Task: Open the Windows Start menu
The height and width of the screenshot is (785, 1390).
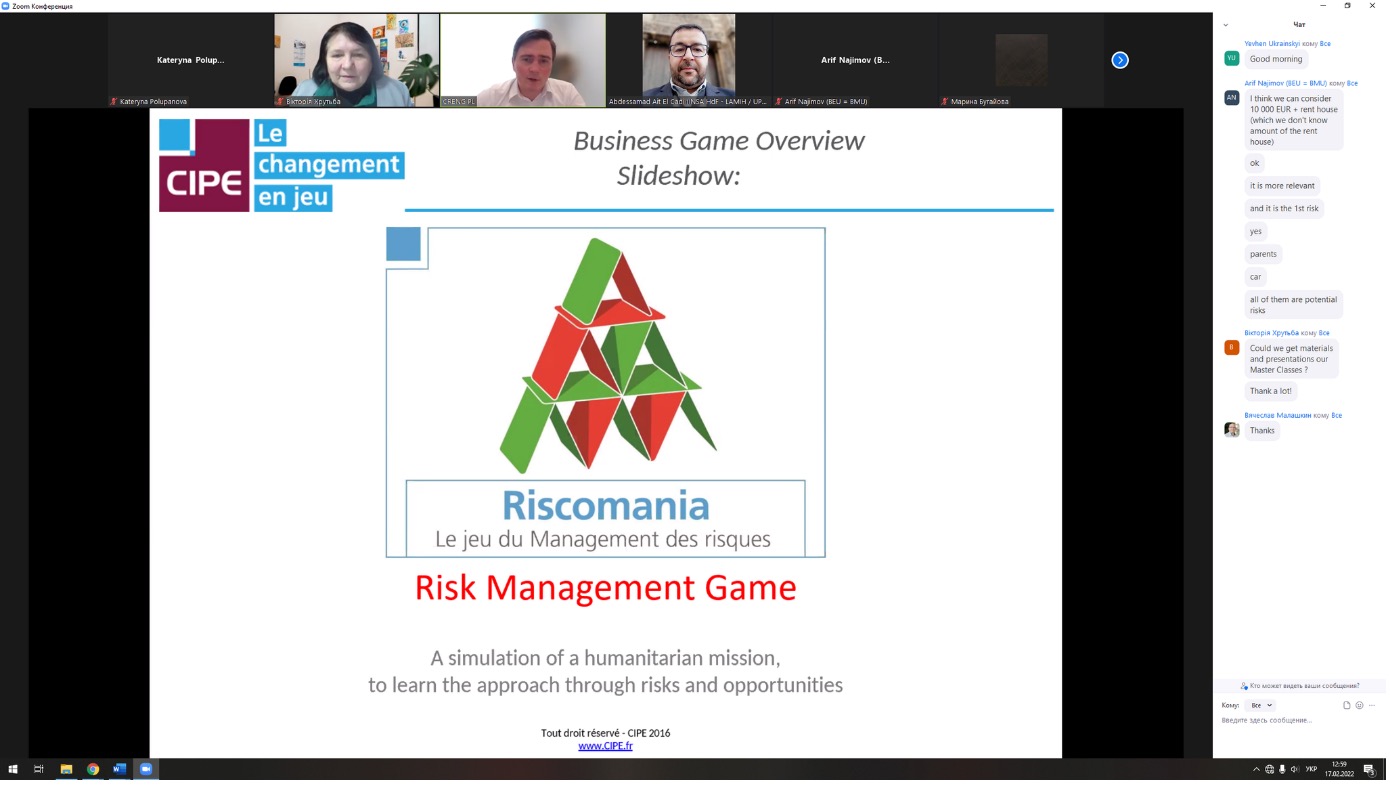Action: point(13,769)
